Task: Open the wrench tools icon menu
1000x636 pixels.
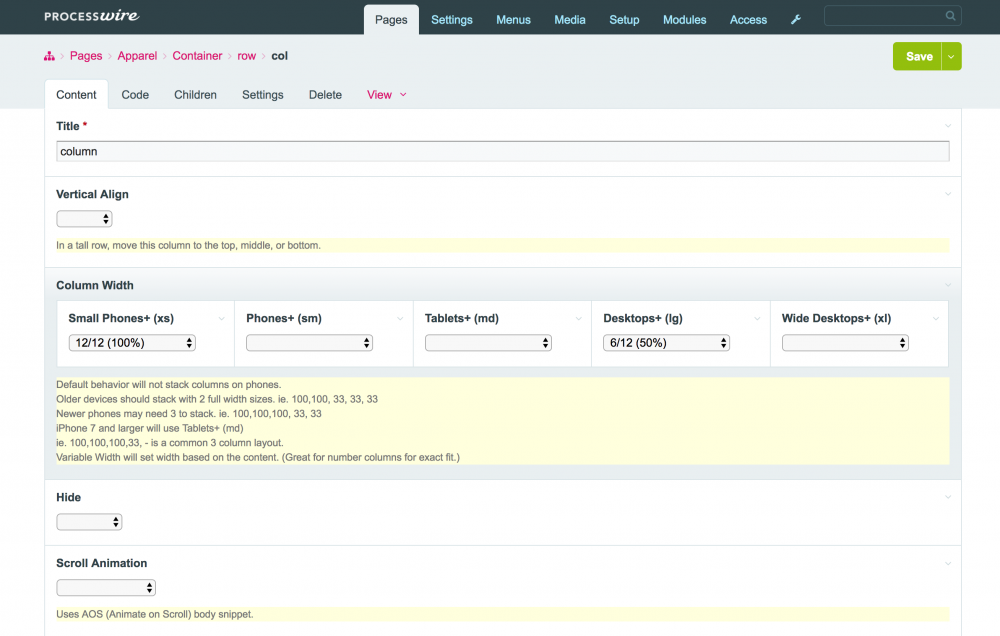Action: pos(796,20)
